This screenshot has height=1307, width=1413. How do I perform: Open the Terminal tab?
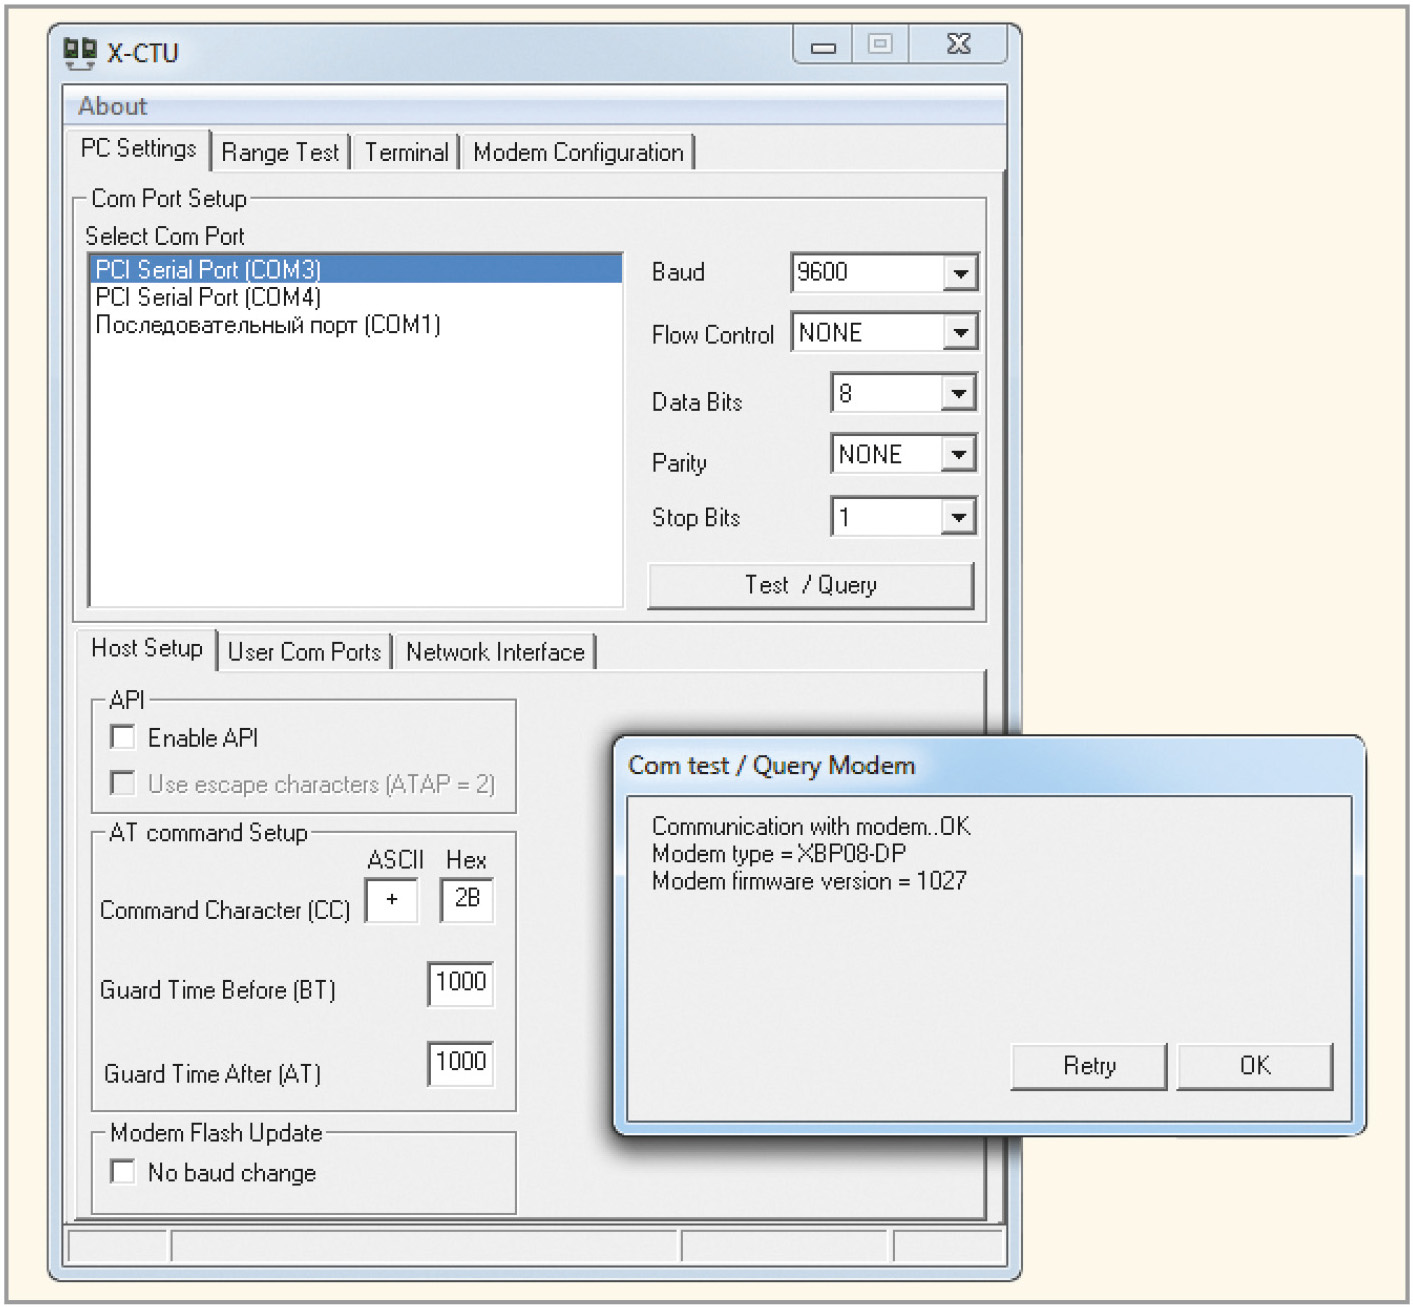point(406,152)
